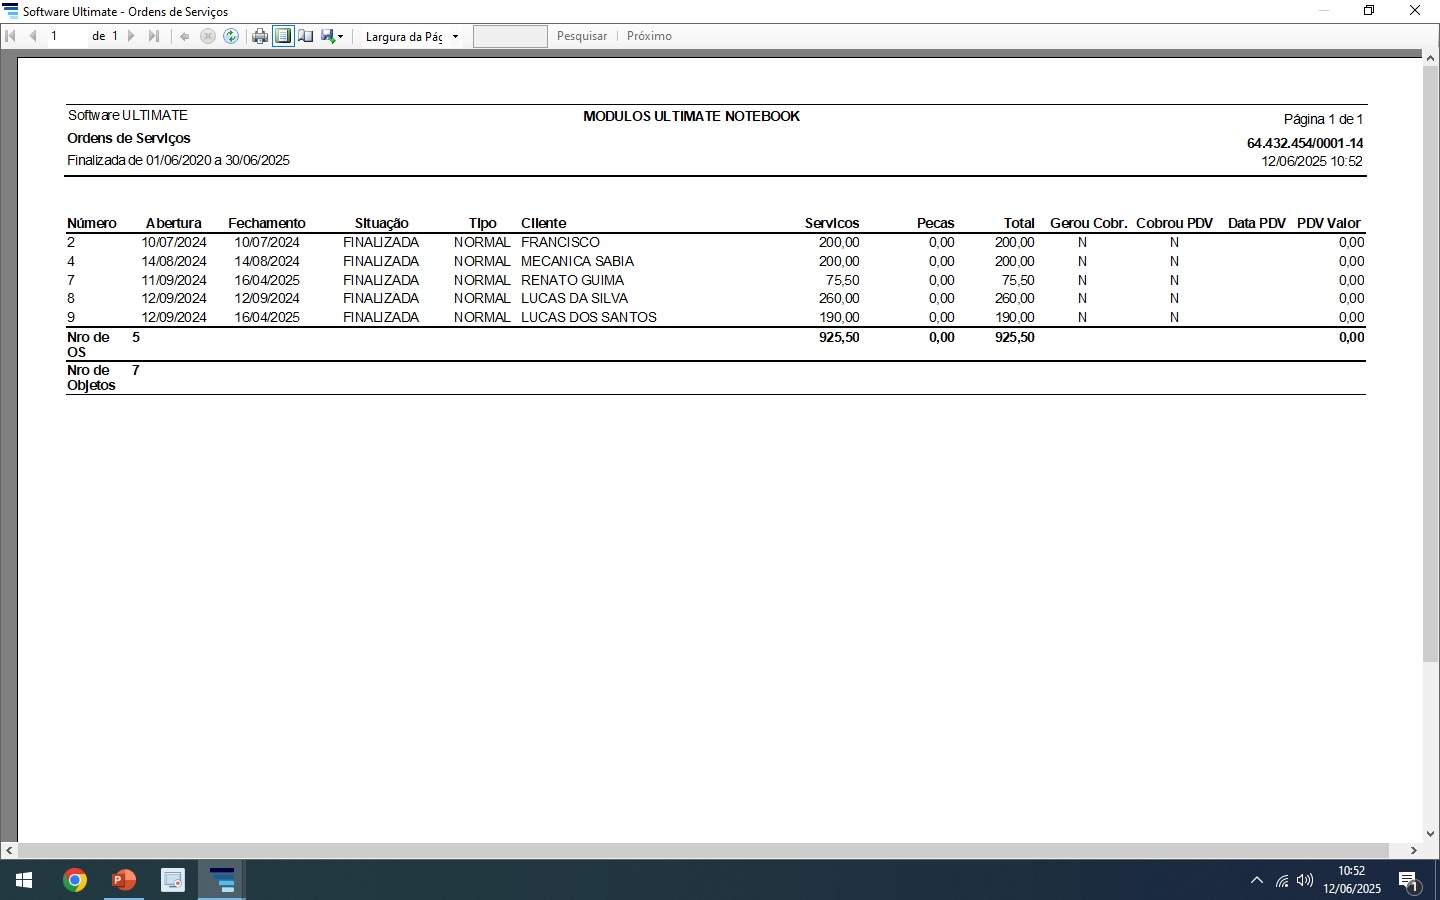
Task: Open page setup
Action: tap(306, 36)
